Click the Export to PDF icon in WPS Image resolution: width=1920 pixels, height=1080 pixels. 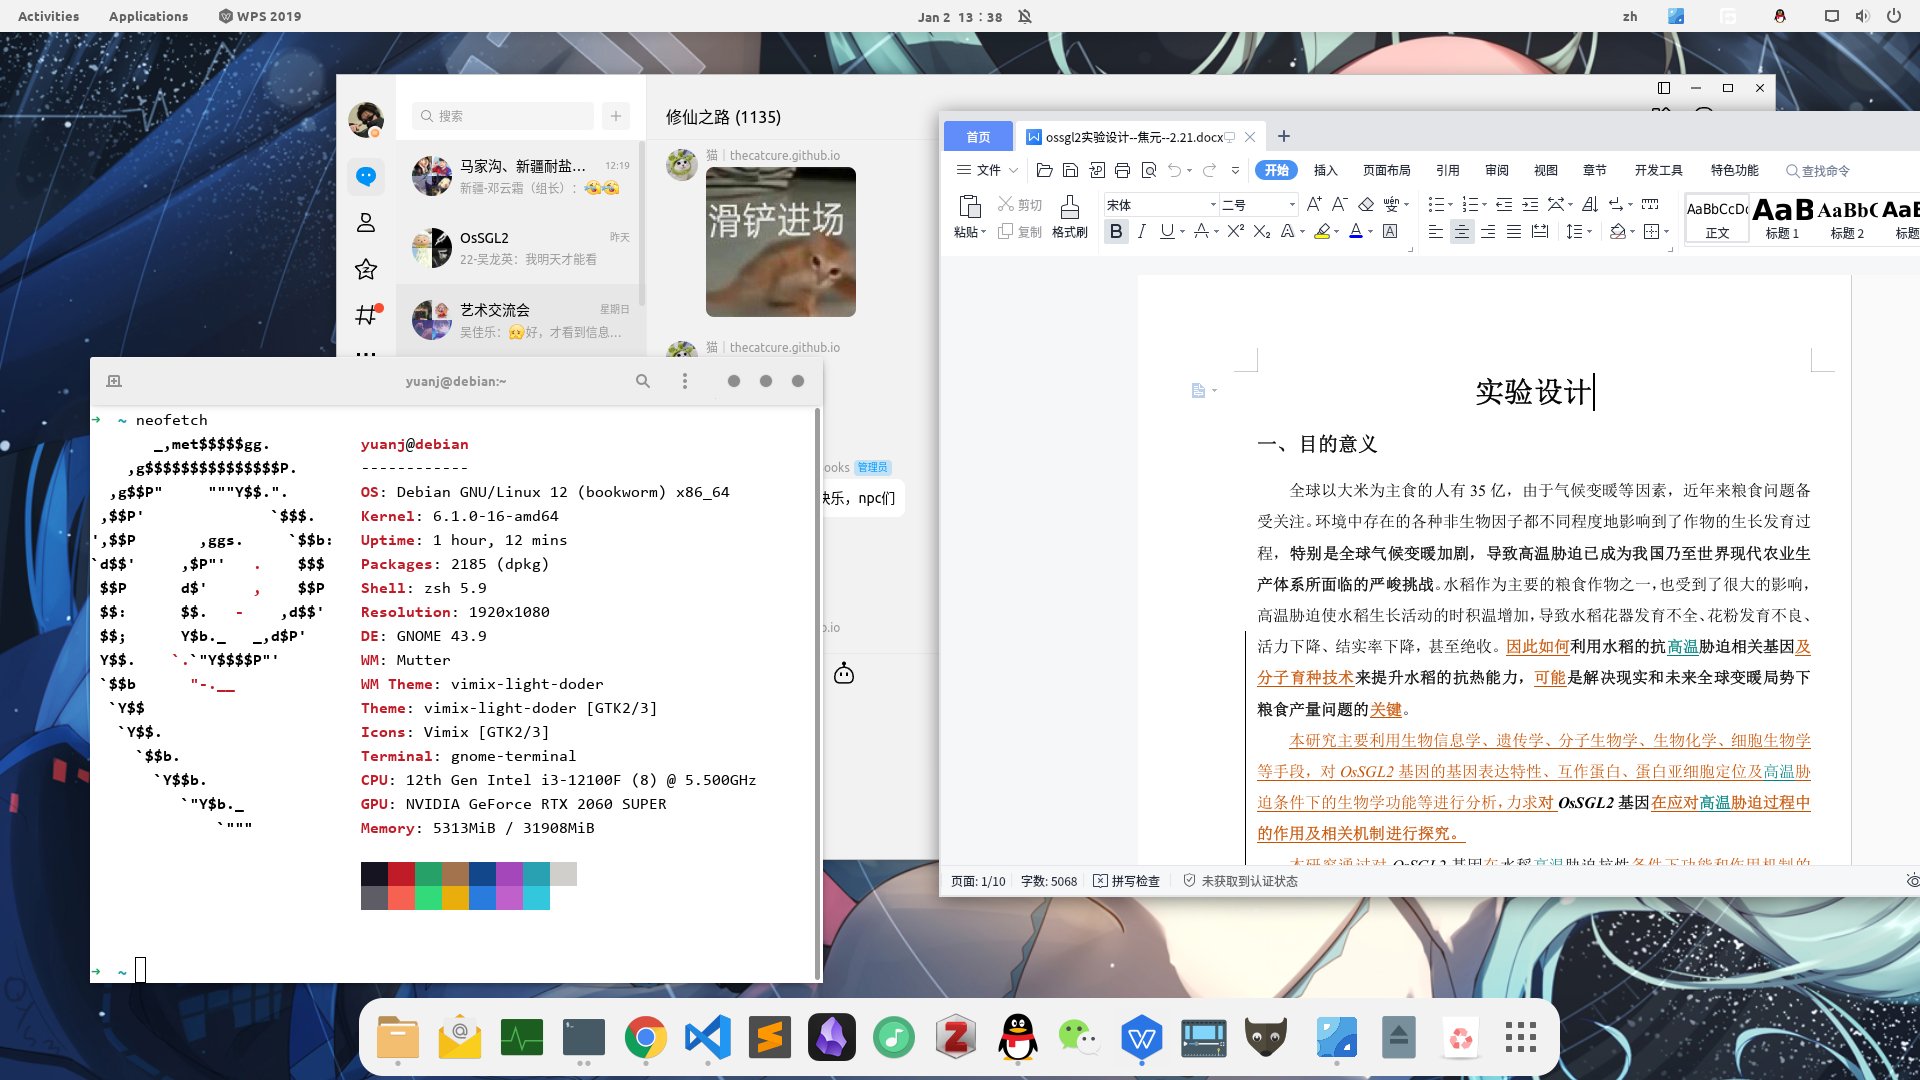(1097, 170)
